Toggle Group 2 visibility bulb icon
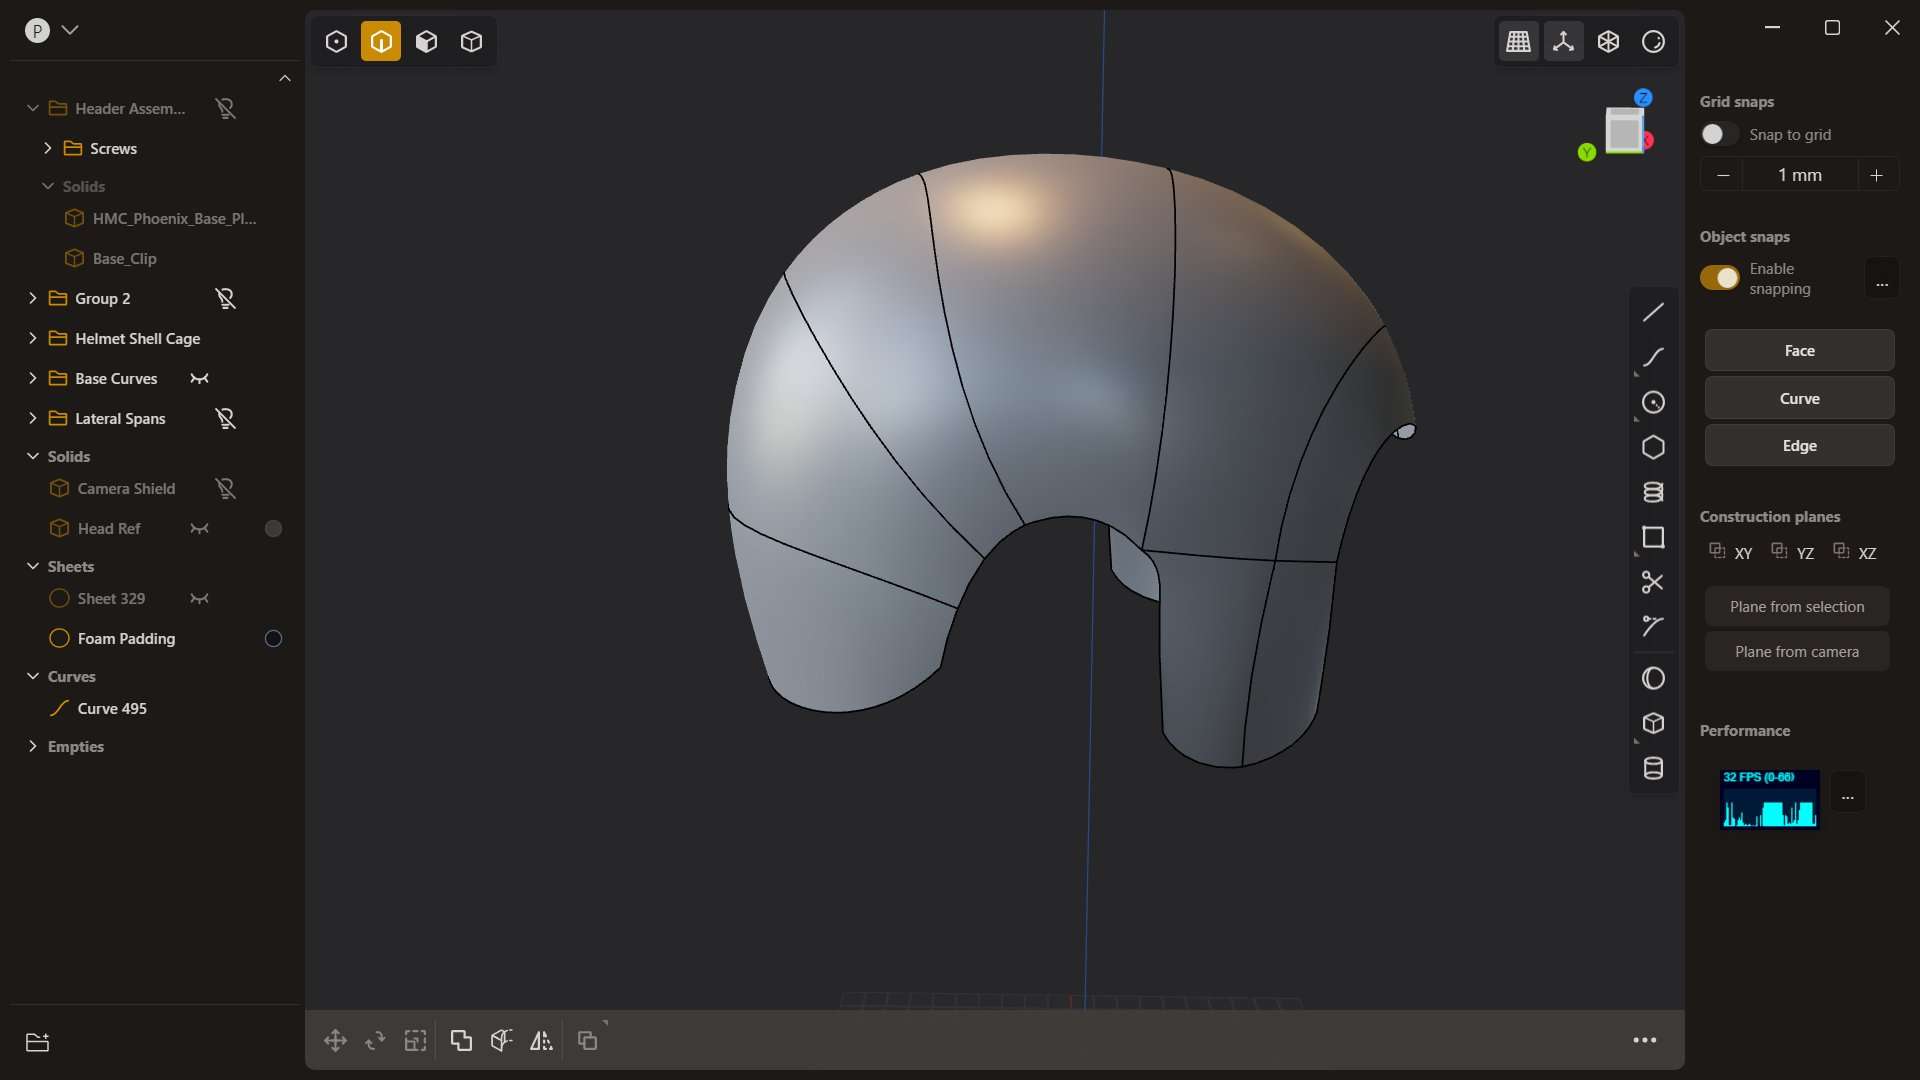Viewport: 1920px width, 1080px height. (x=225, y=298)
